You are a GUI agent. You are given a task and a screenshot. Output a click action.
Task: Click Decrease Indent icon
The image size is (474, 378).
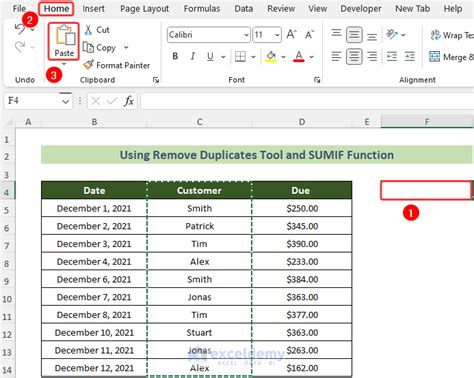[392, 57]
